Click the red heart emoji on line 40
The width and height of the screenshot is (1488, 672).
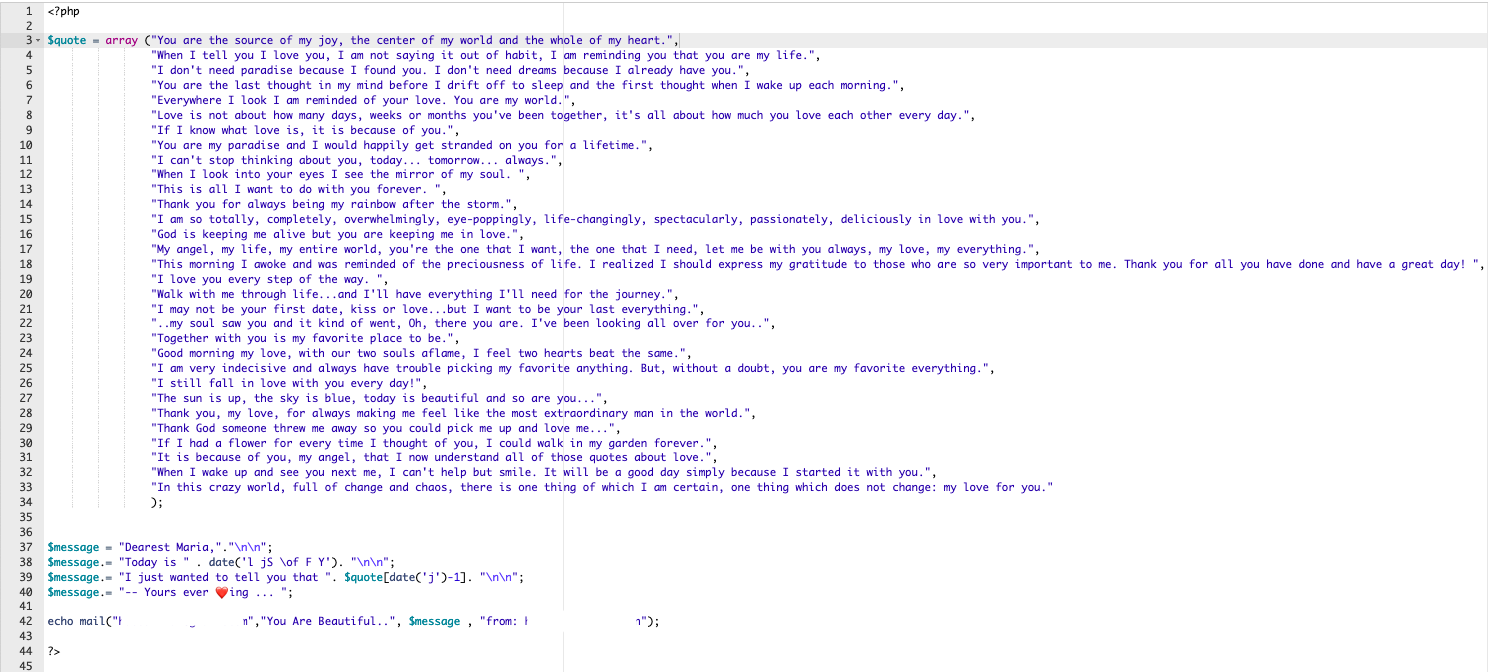(222, 592)
